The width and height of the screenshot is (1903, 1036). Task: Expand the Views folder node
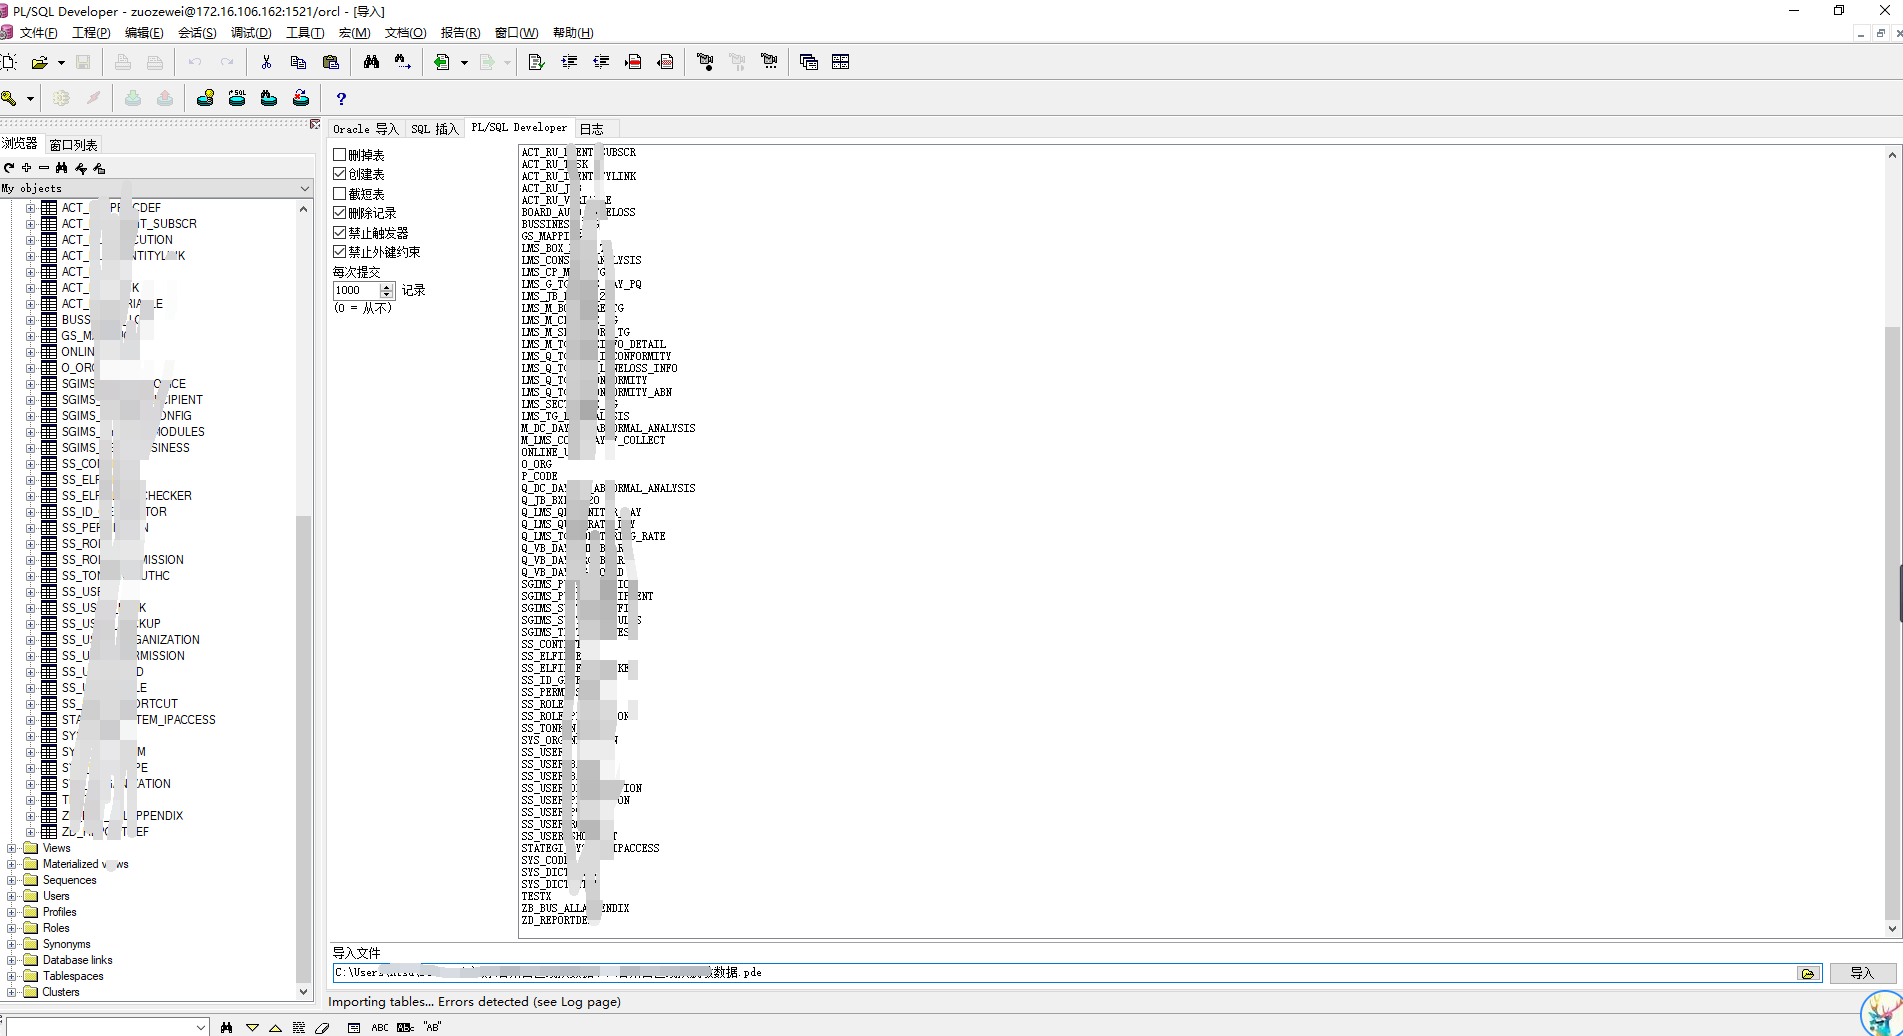(x=12, y=848)
